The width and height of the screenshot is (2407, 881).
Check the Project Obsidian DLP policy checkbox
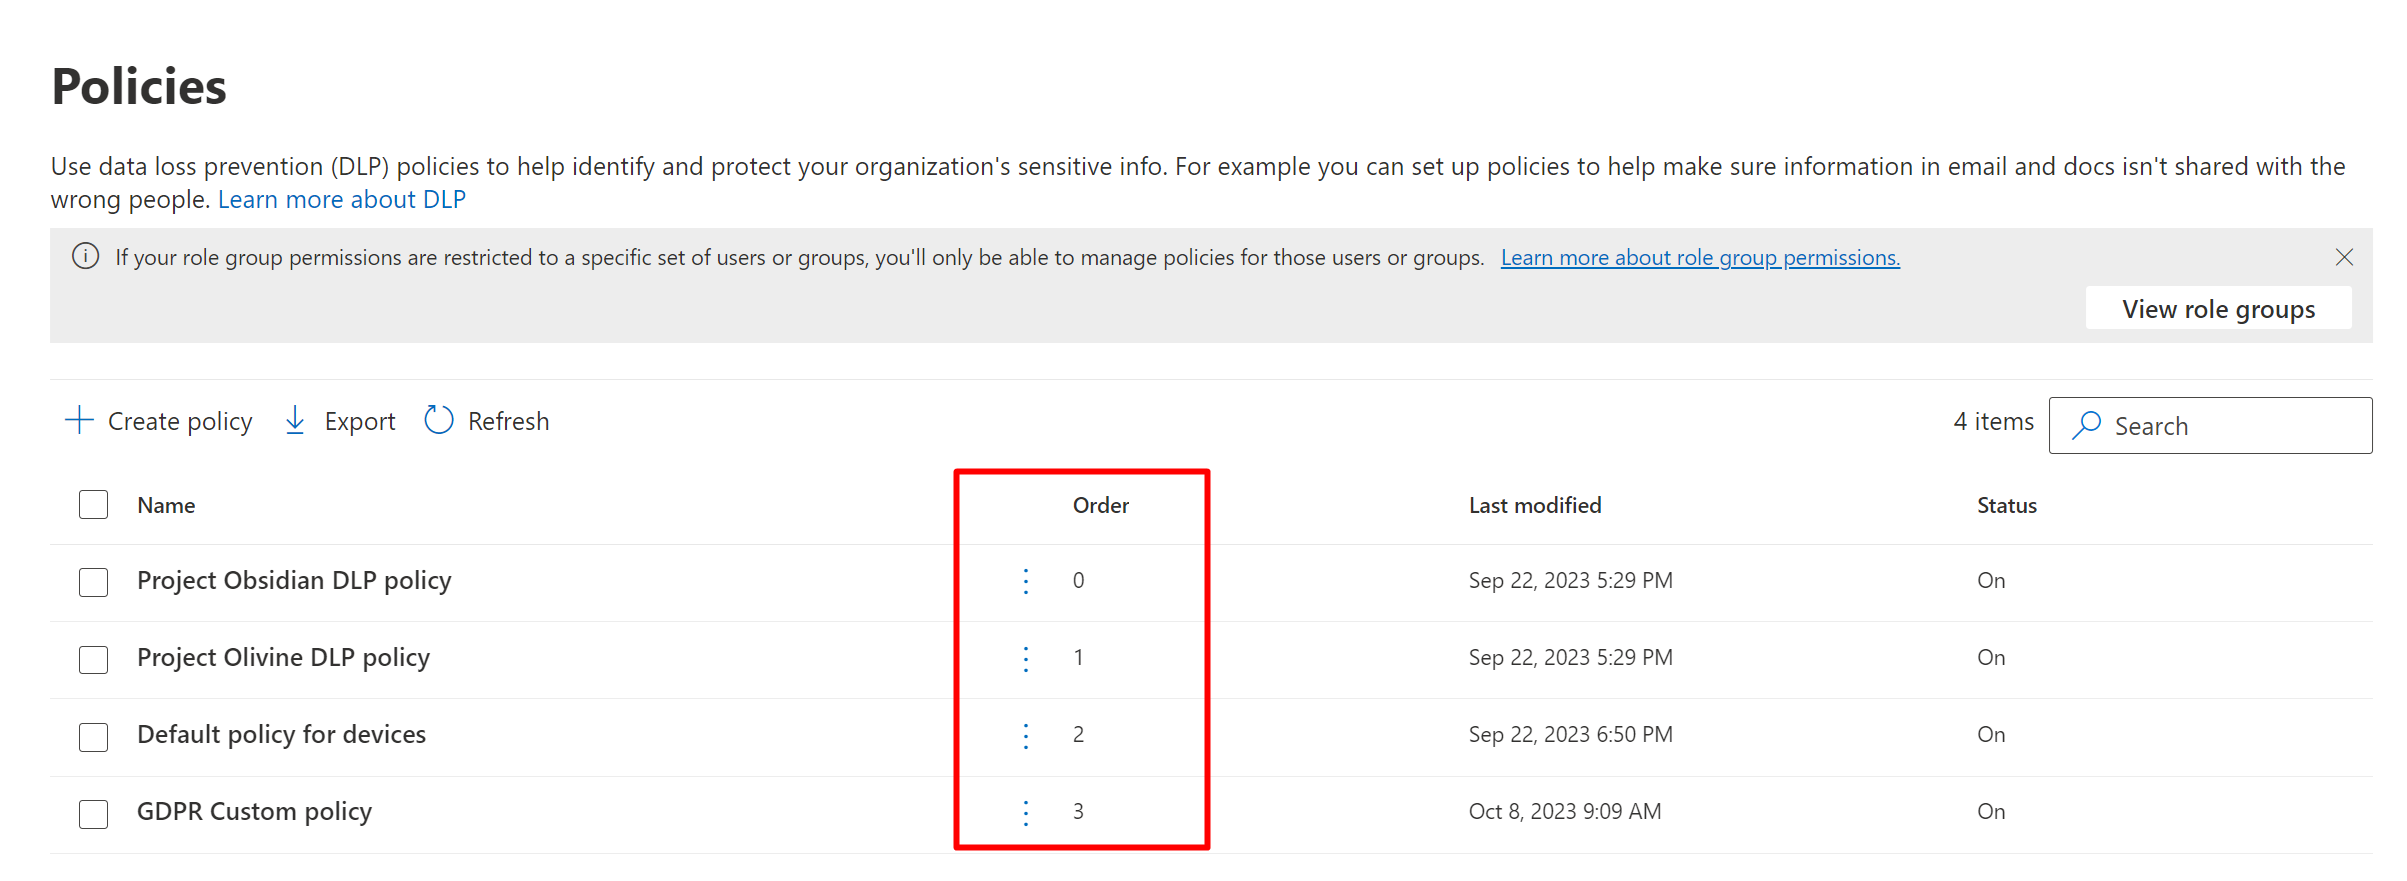pyautogui.click(x=94, y=582)
